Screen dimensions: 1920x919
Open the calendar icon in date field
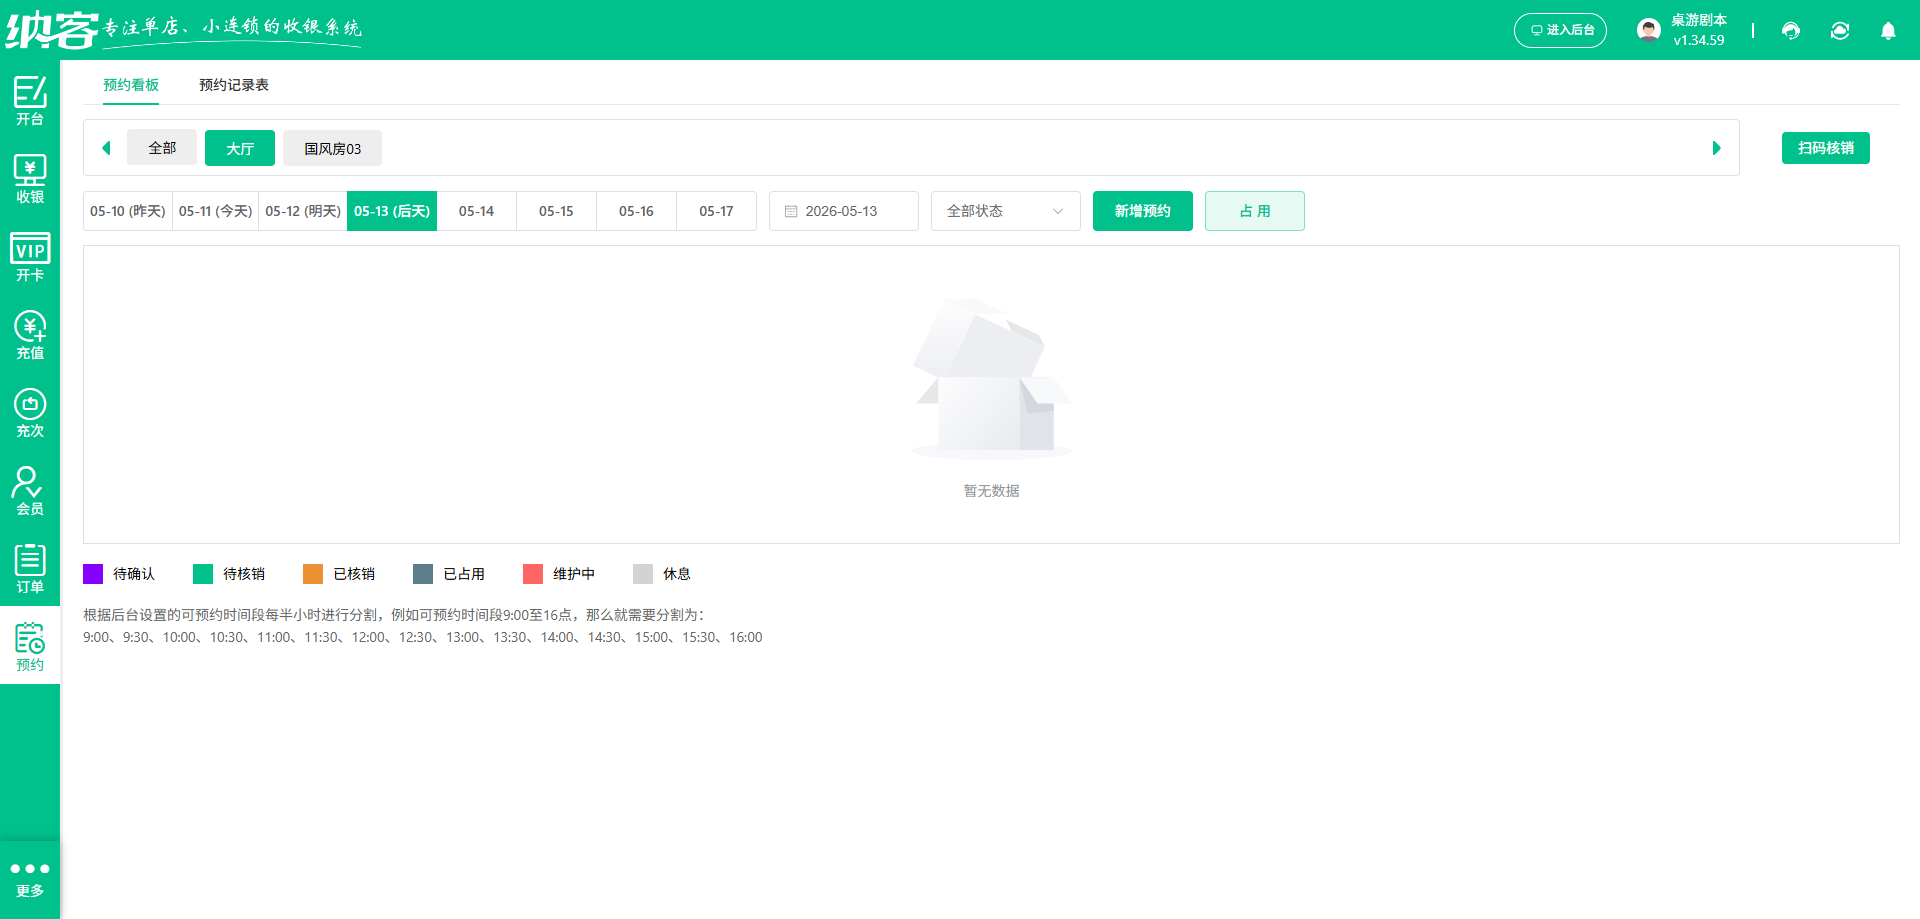coord(791,211)
